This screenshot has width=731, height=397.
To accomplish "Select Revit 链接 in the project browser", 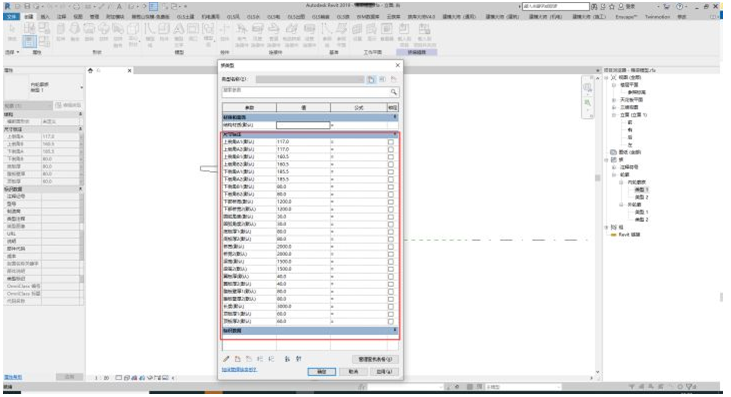I will click(629, 234).
